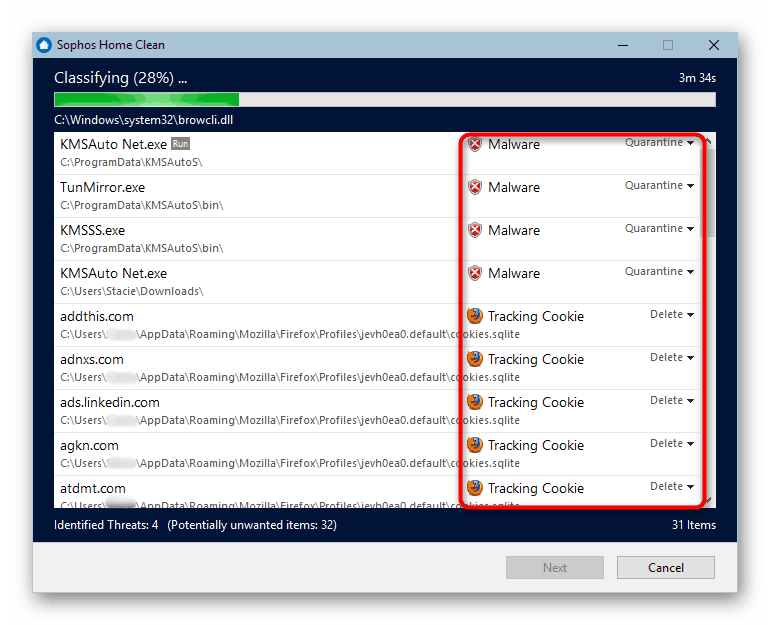770x625 pixels.
Task: Select the agkn.com entry name
Action: pos(89,446)
